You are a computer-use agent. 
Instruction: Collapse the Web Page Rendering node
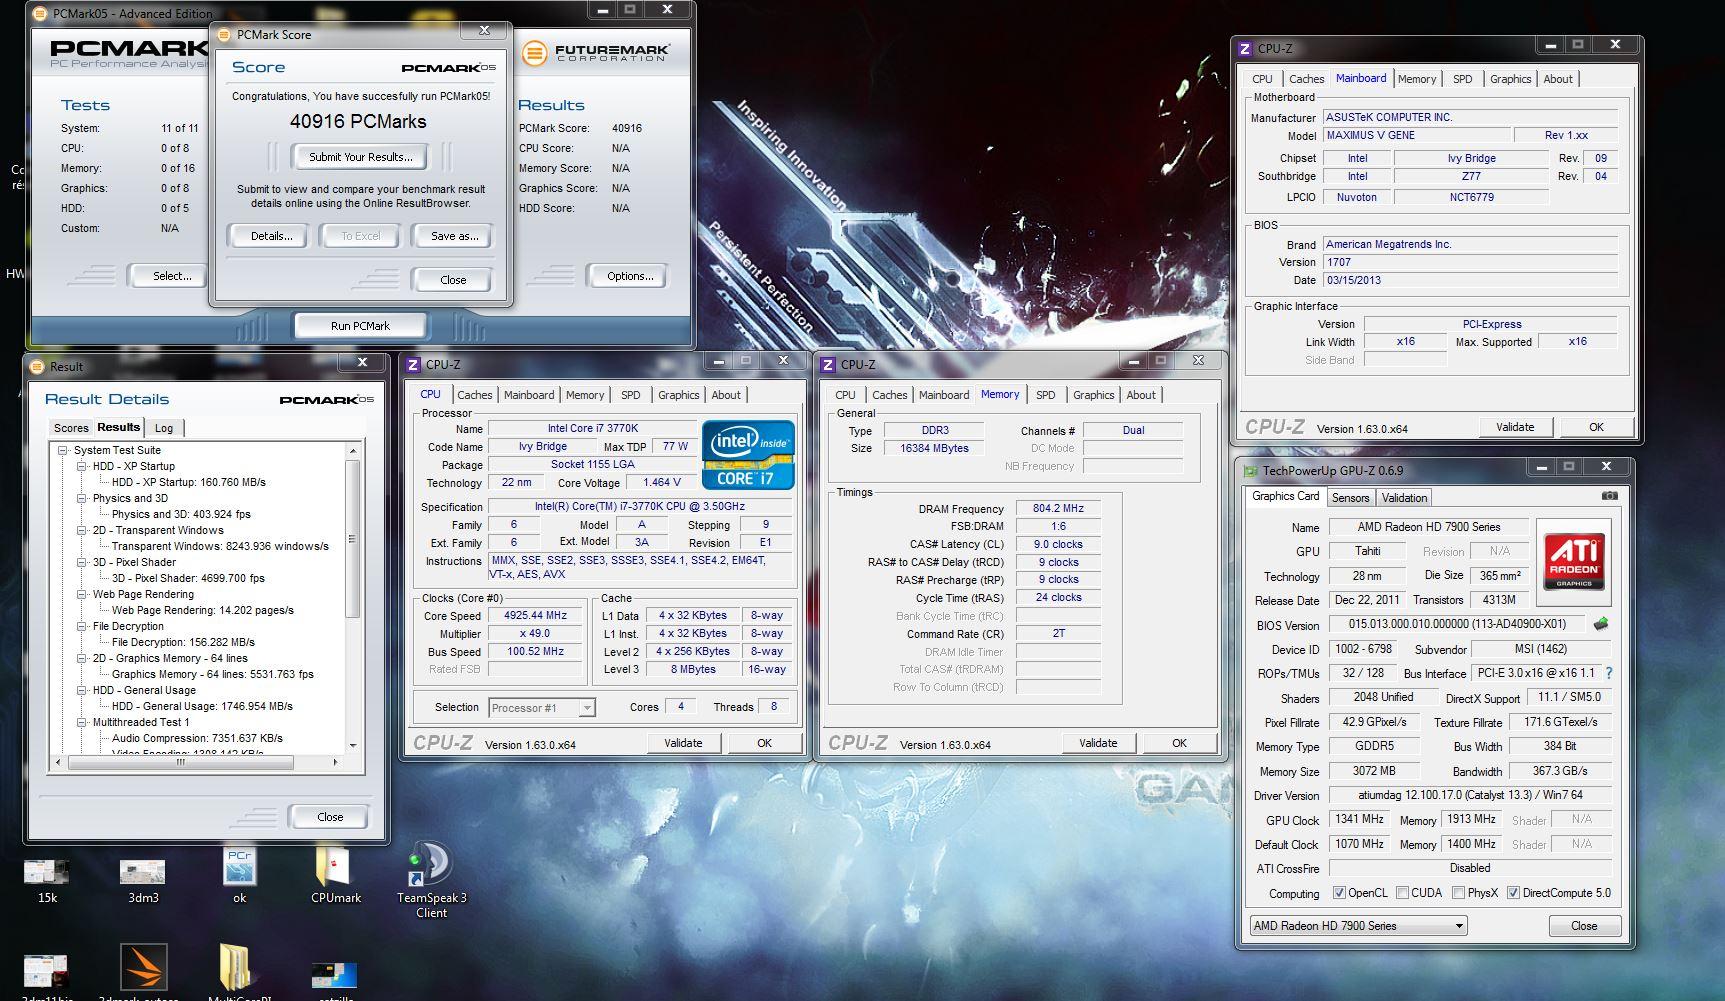[x=82, y=594]
